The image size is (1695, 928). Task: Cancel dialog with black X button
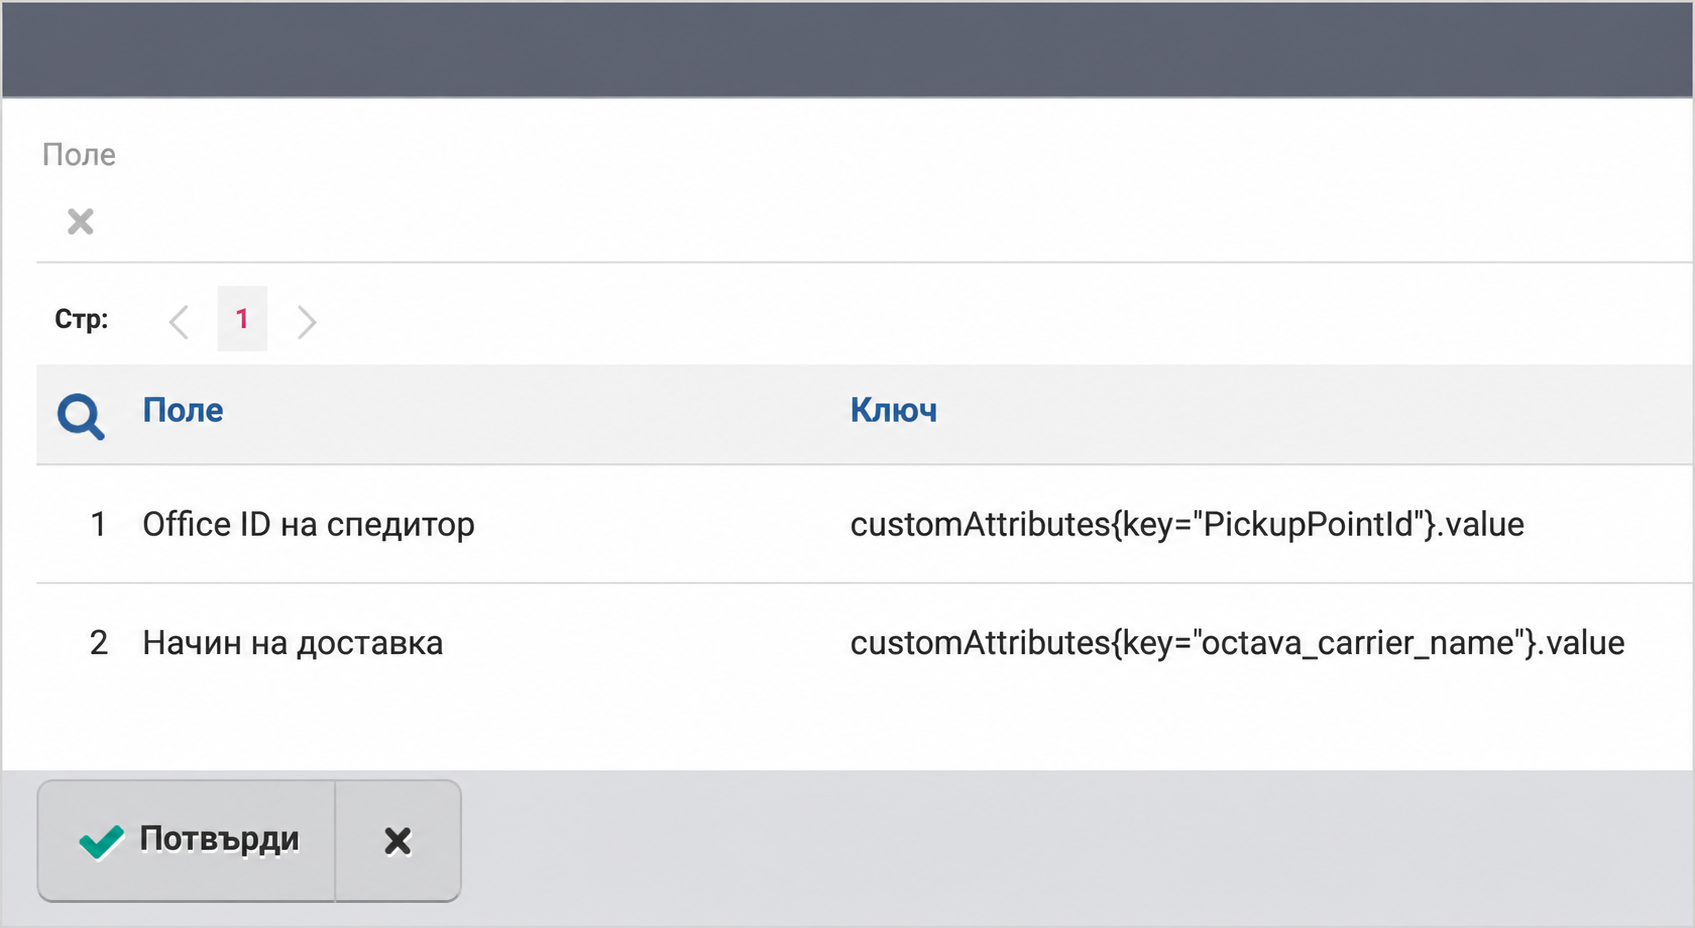coord(398,840)
